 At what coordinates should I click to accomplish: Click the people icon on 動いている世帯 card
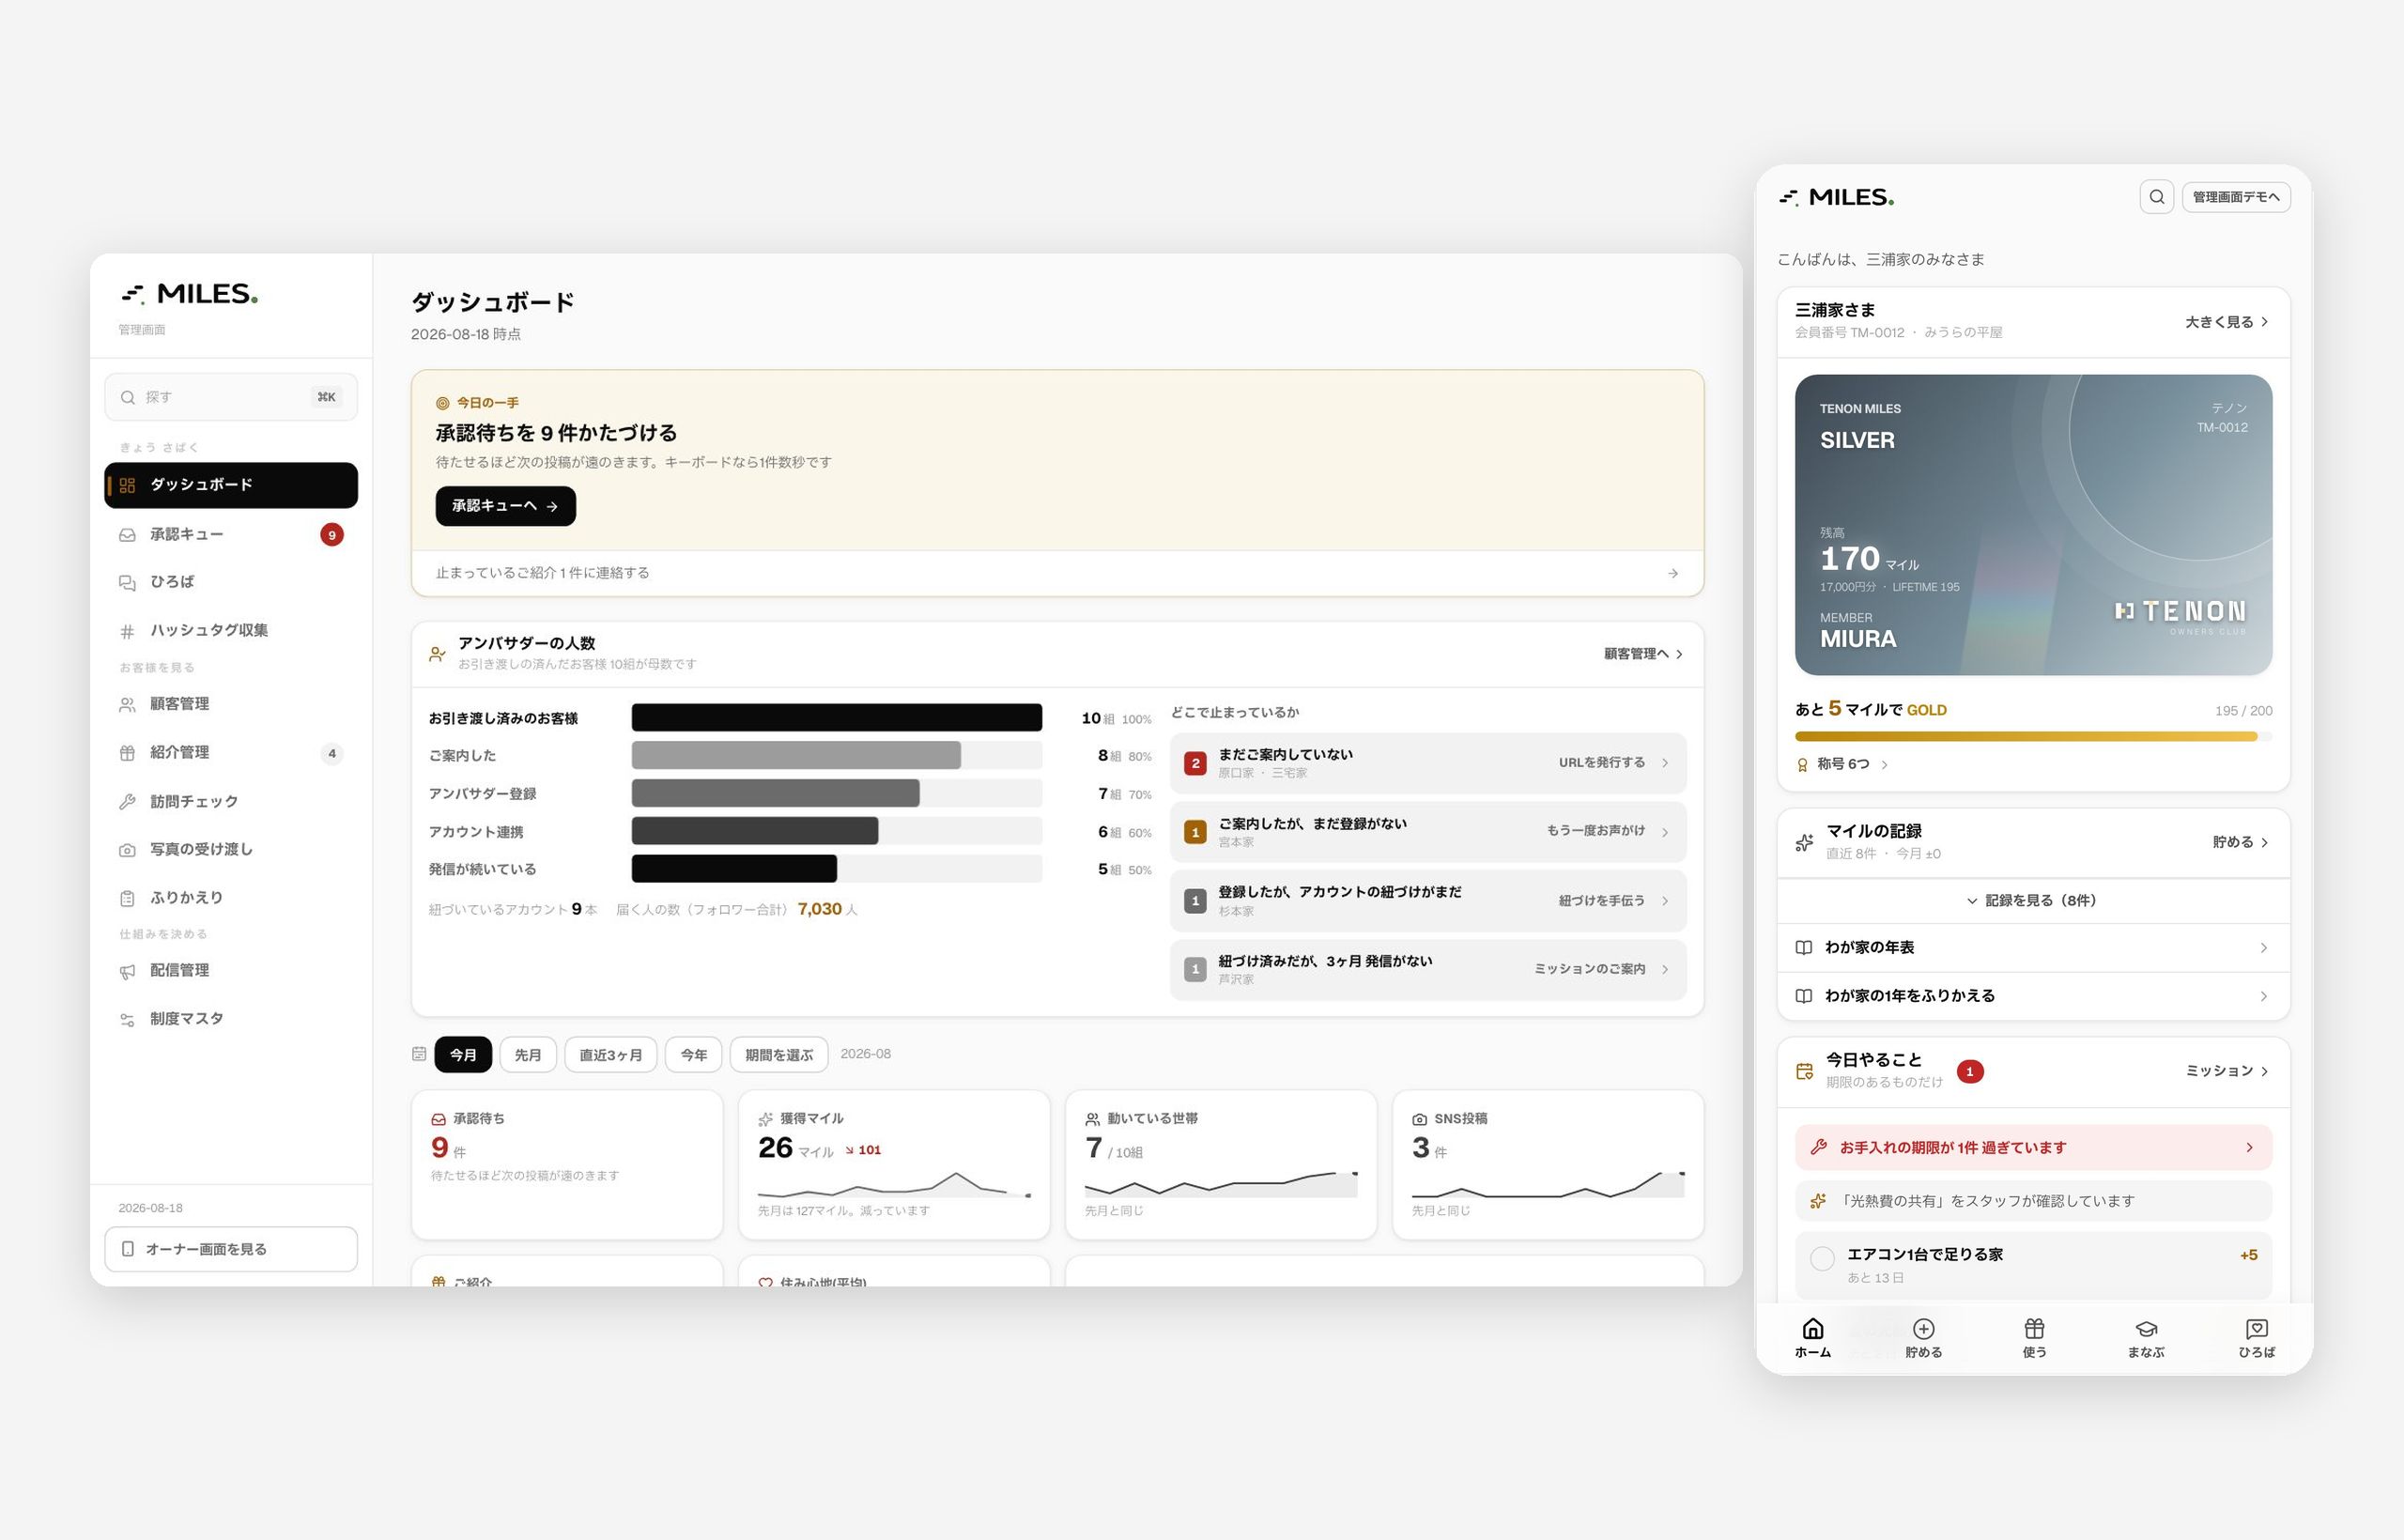click(x=1092, y=1119)
